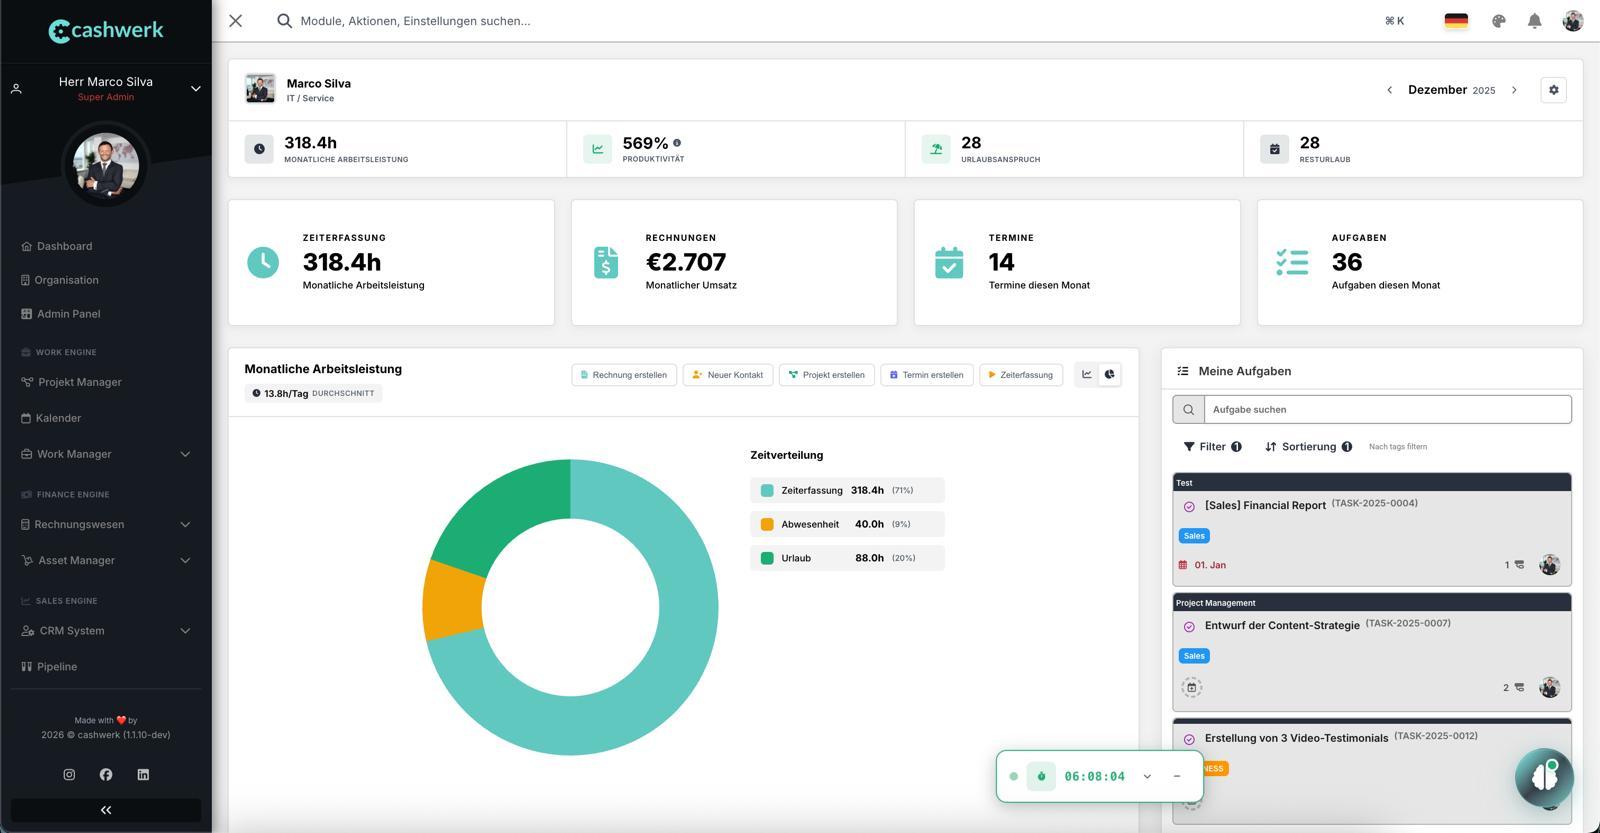Click the comments count on Content-Strategie task

coord(1514,687)
